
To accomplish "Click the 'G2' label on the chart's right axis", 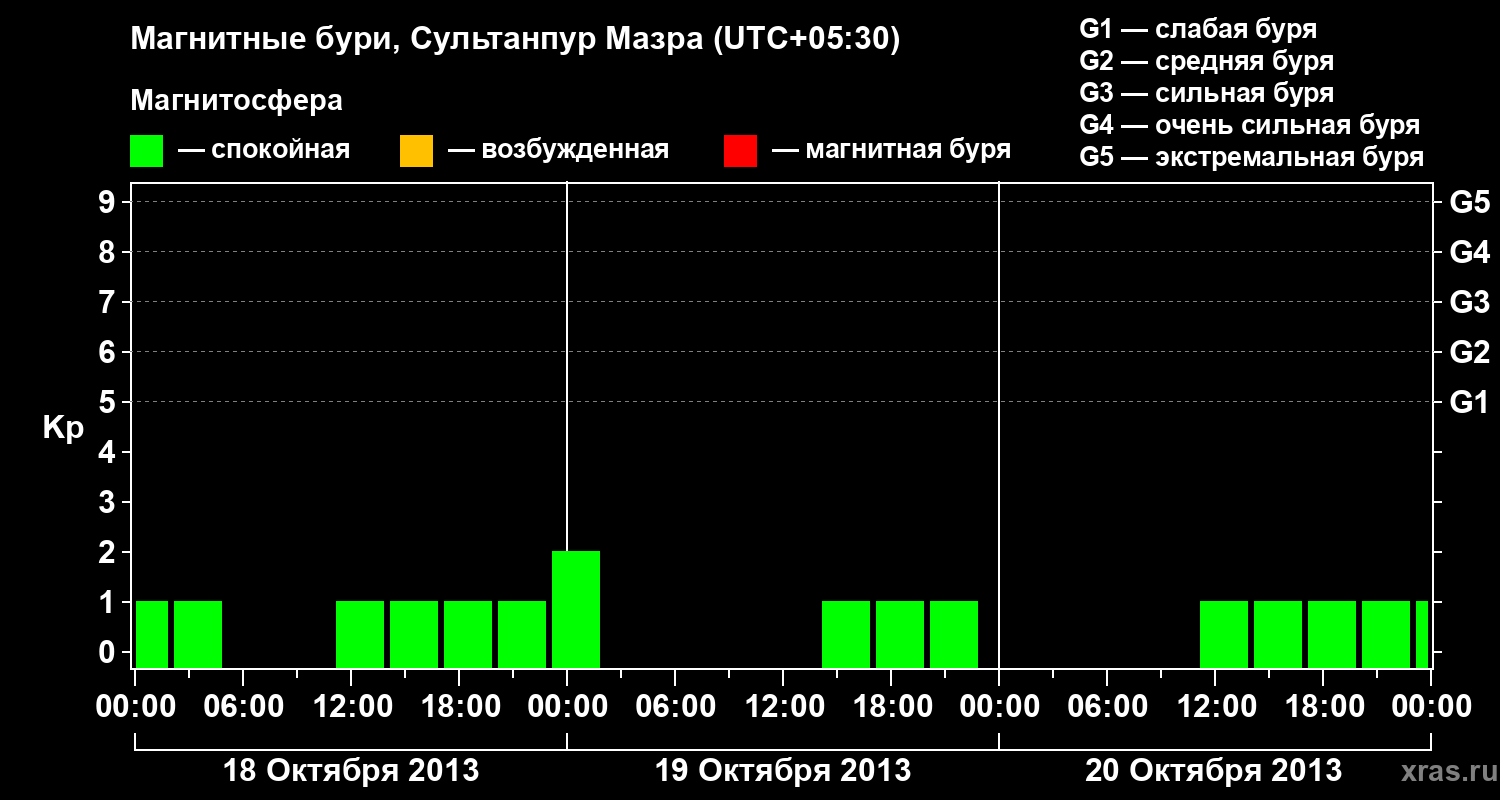I will point(1470,352).
